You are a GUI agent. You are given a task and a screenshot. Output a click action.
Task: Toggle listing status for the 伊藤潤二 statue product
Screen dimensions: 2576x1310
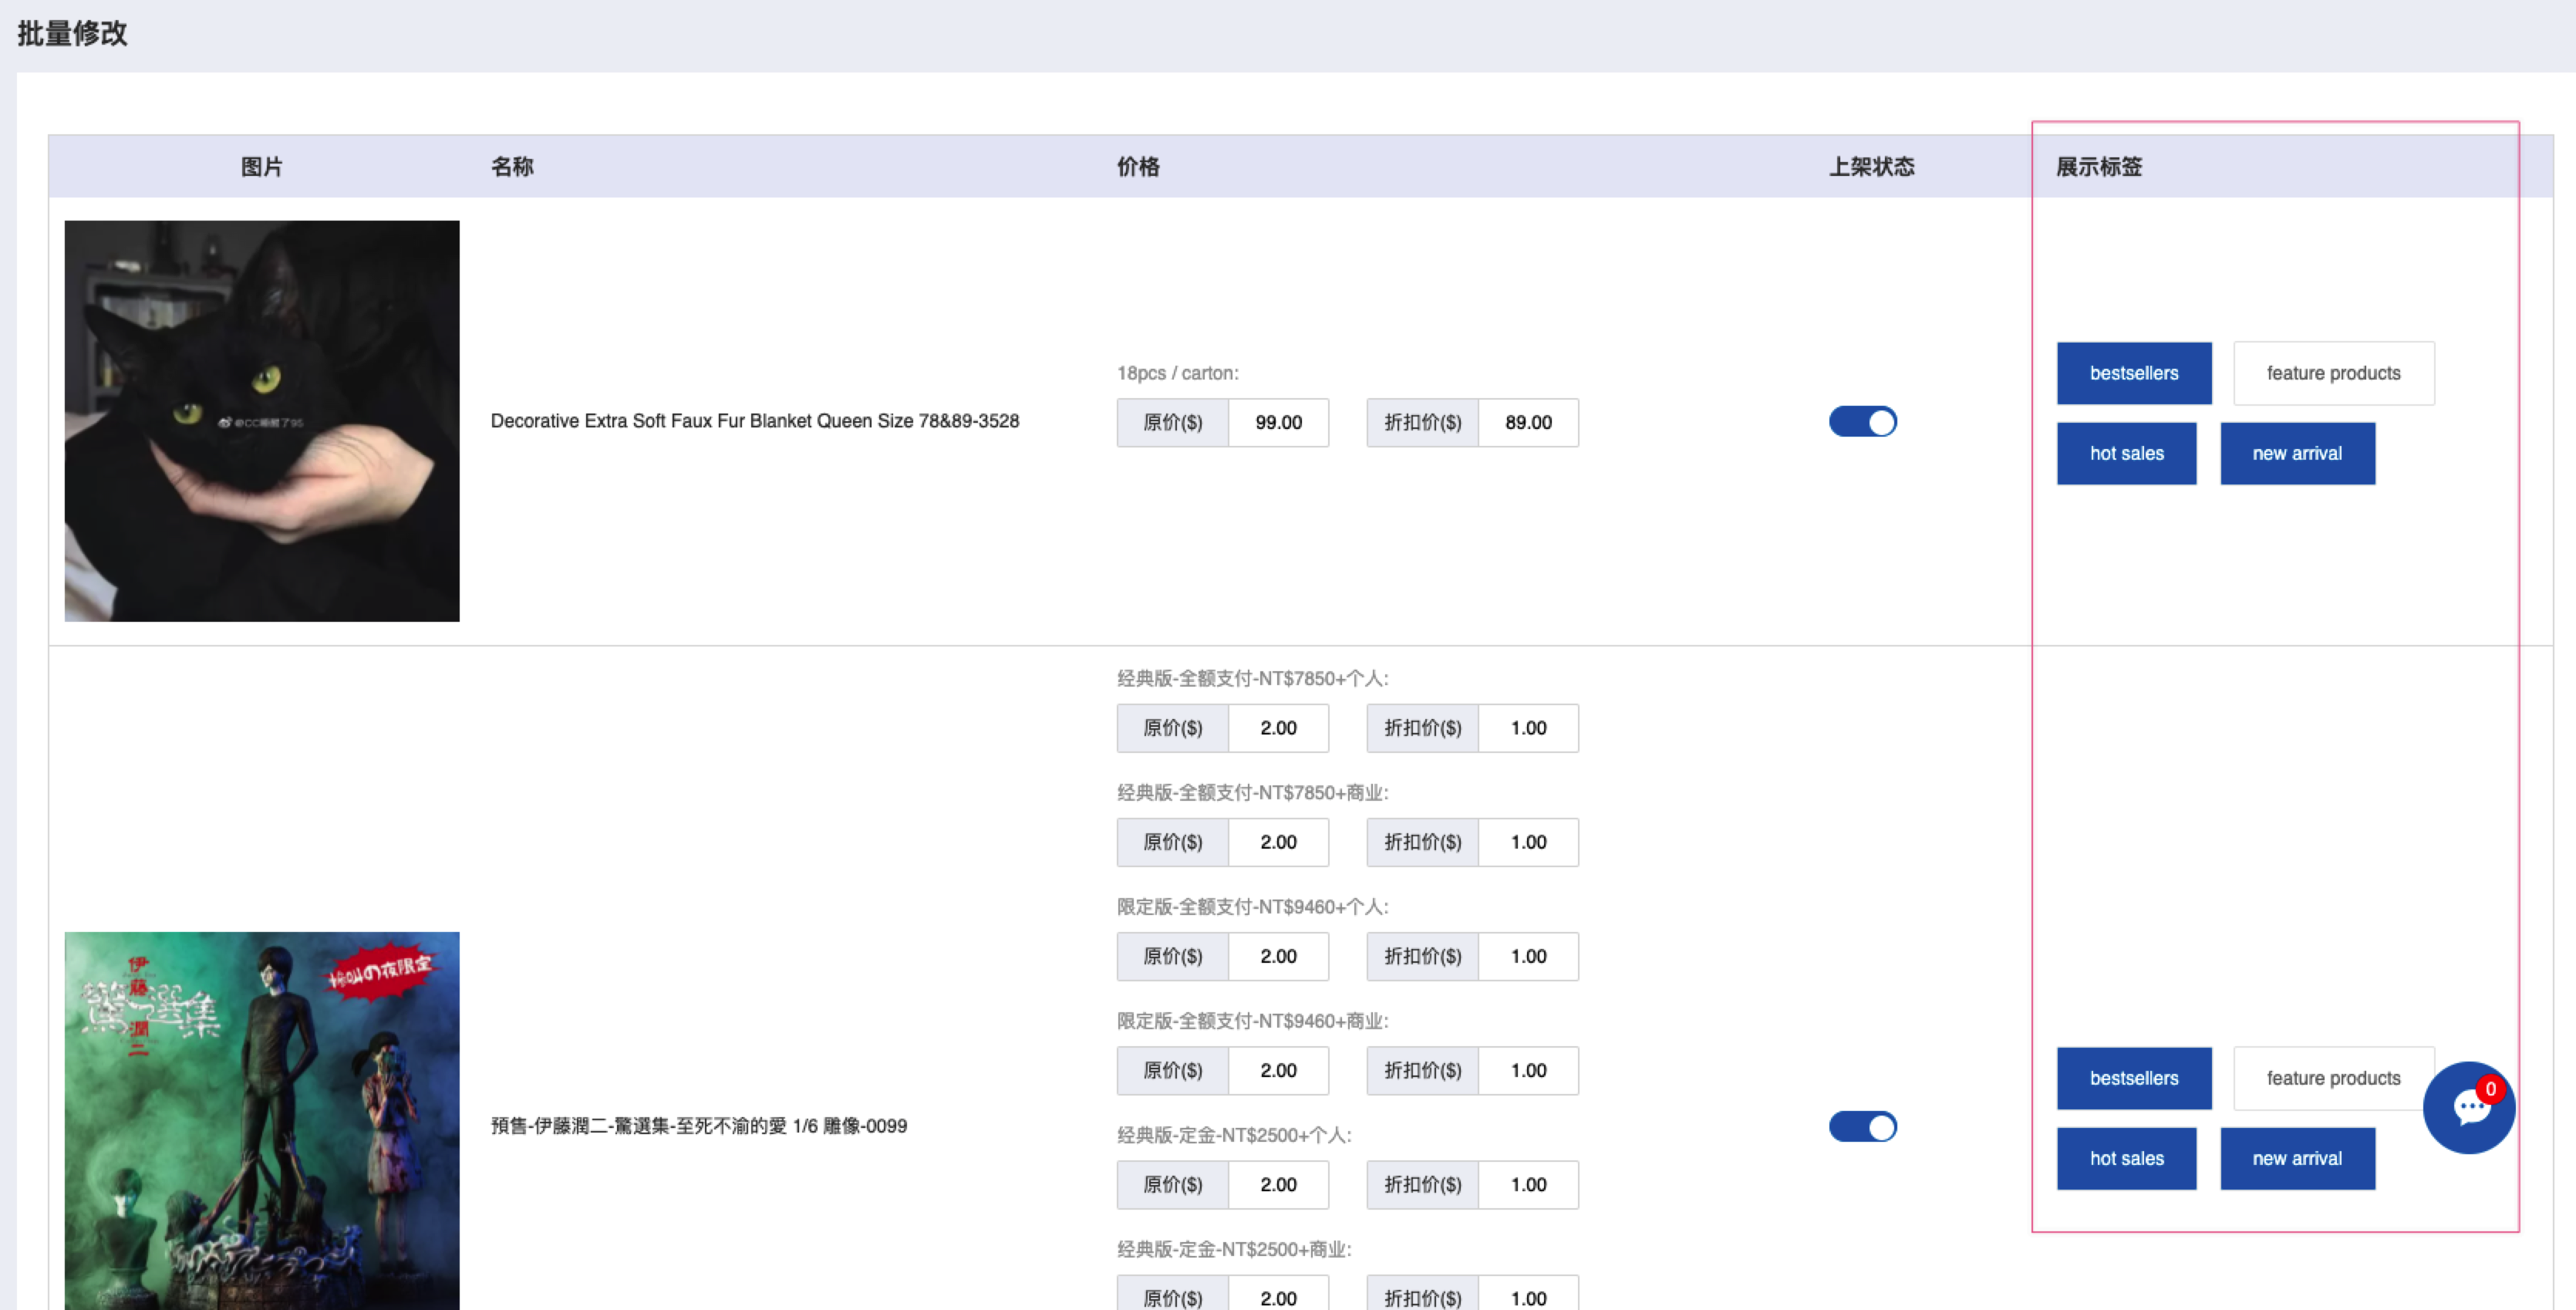click(1862, 1127)
